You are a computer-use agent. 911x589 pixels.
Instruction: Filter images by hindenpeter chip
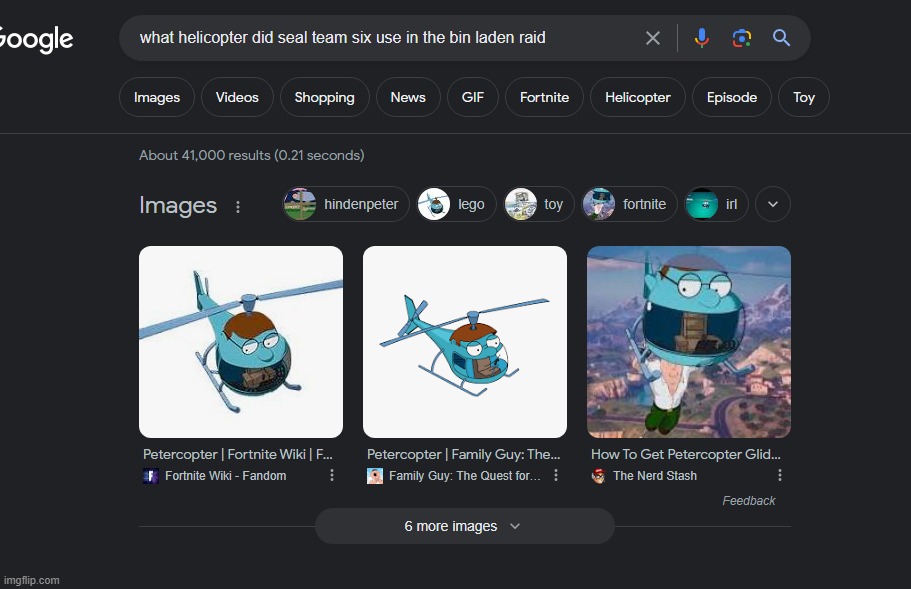(x=346, y=204)
